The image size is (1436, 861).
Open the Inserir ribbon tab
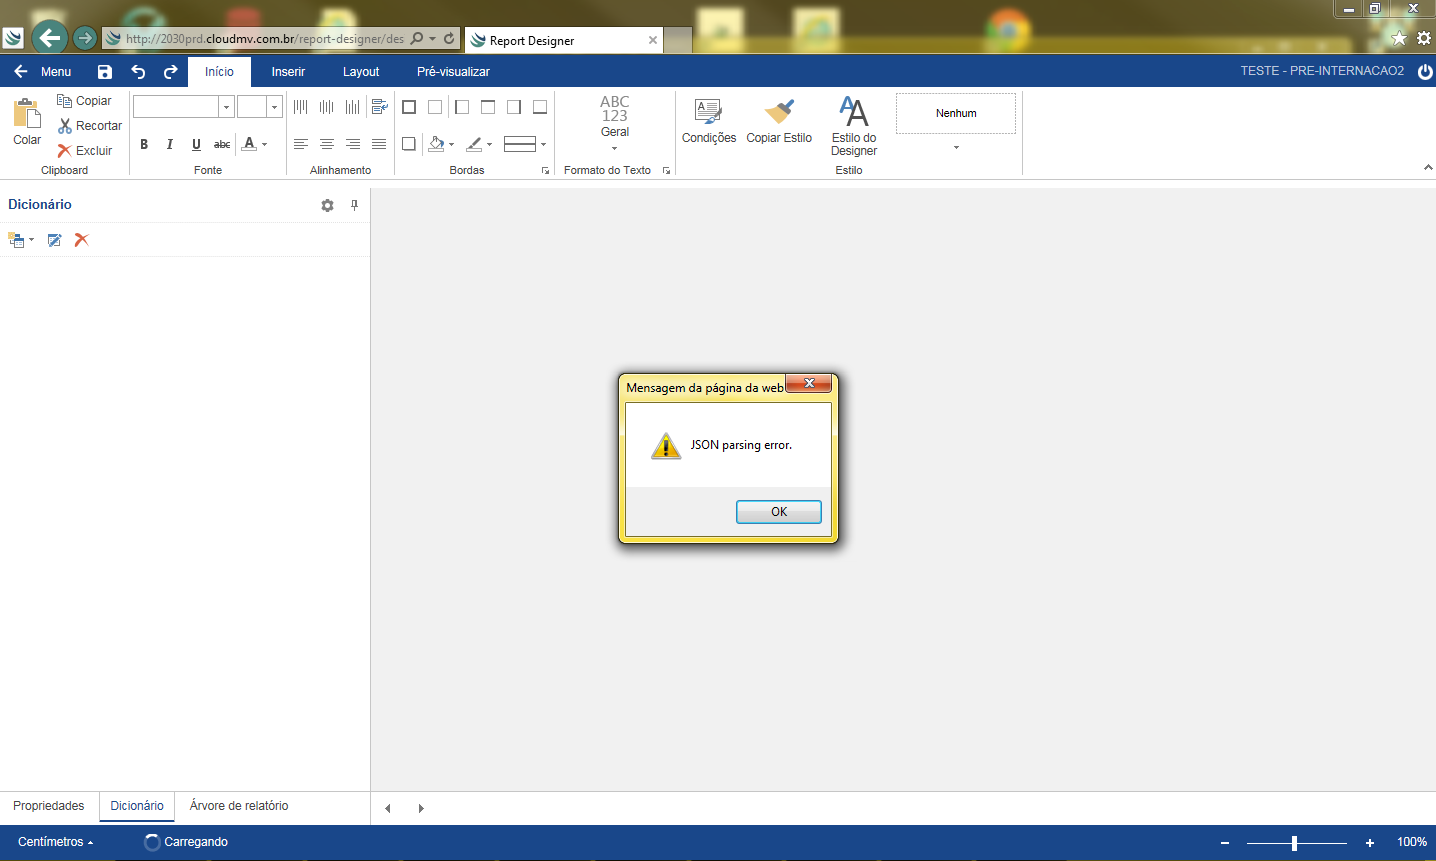[288, 72]
